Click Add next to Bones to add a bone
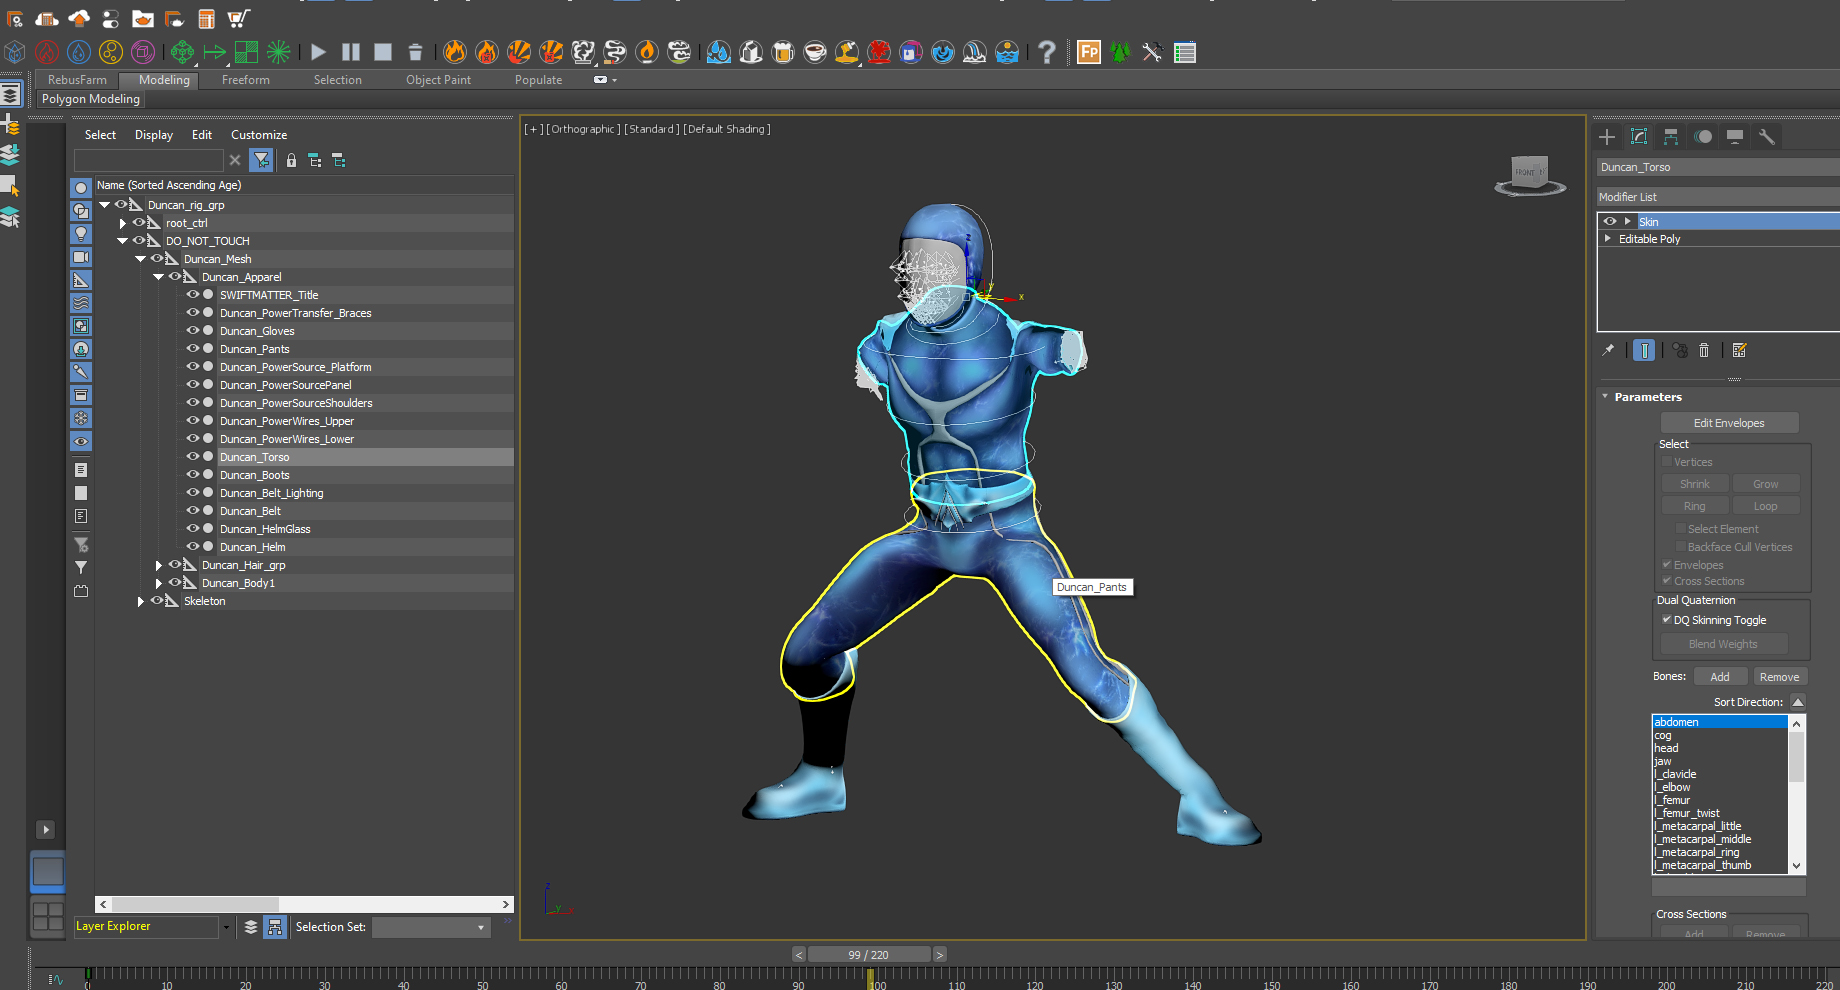1840x990 pixels. 1720,676
